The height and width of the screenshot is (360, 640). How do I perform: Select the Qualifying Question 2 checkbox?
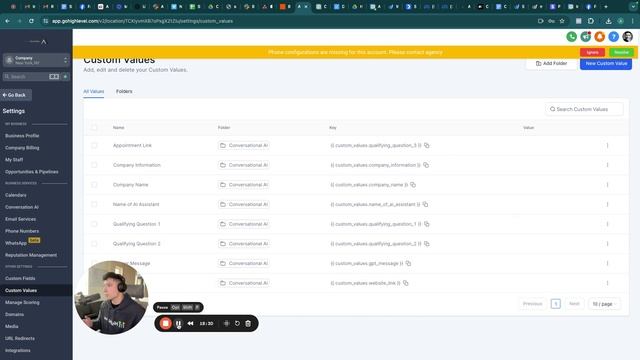pos(94,244)
